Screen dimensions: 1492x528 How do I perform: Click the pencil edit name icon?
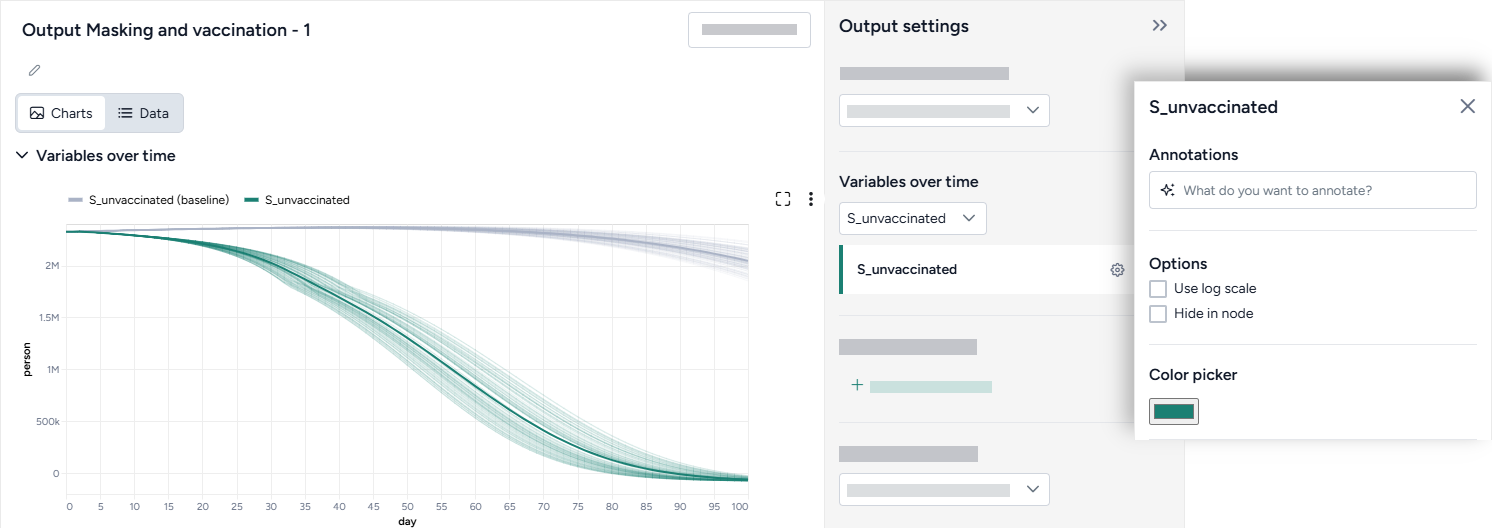coord(34,70)
